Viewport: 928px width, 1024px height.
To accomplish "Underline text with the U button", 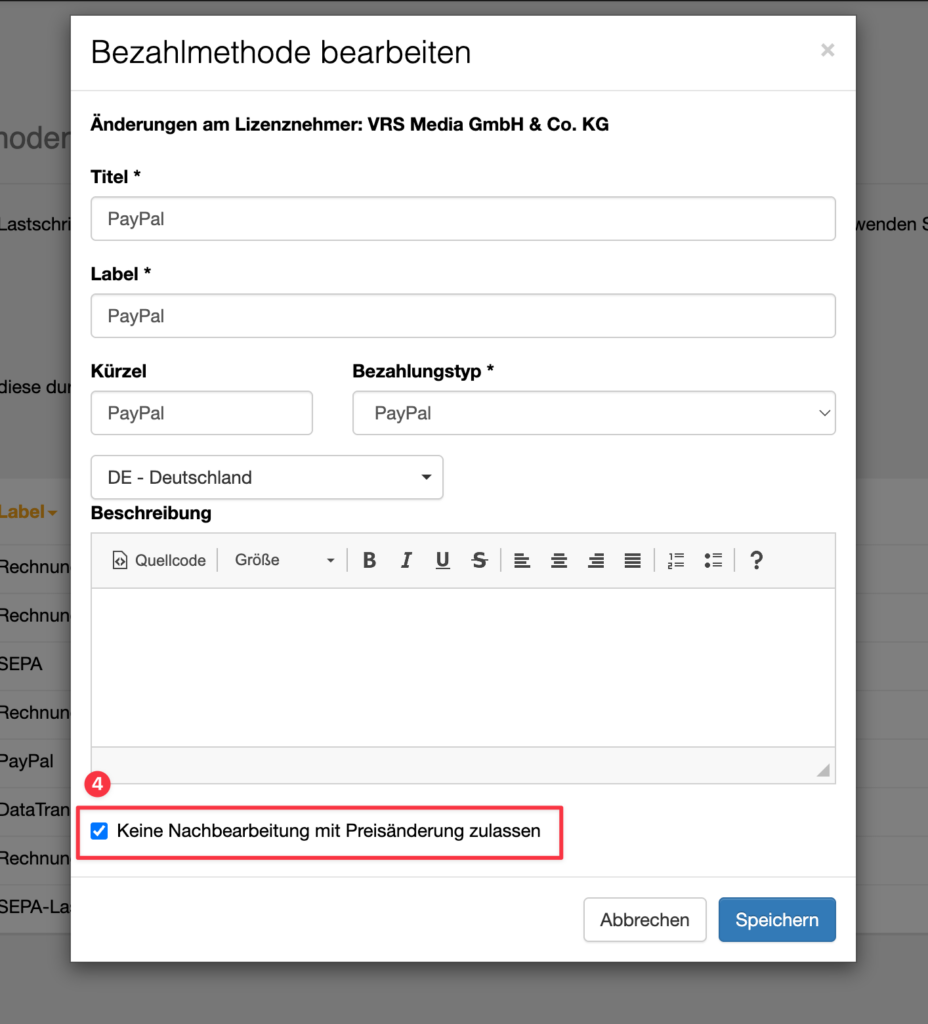I will tap(443, 560).
